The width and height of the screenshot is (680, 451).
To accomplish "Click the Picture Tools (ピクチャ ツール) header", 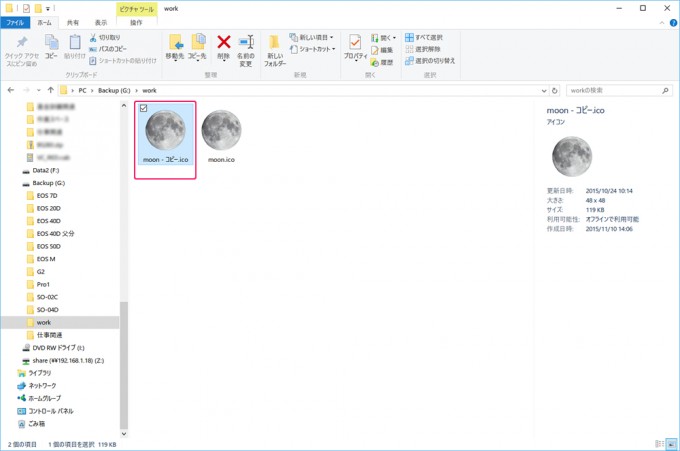I will 137,9.
